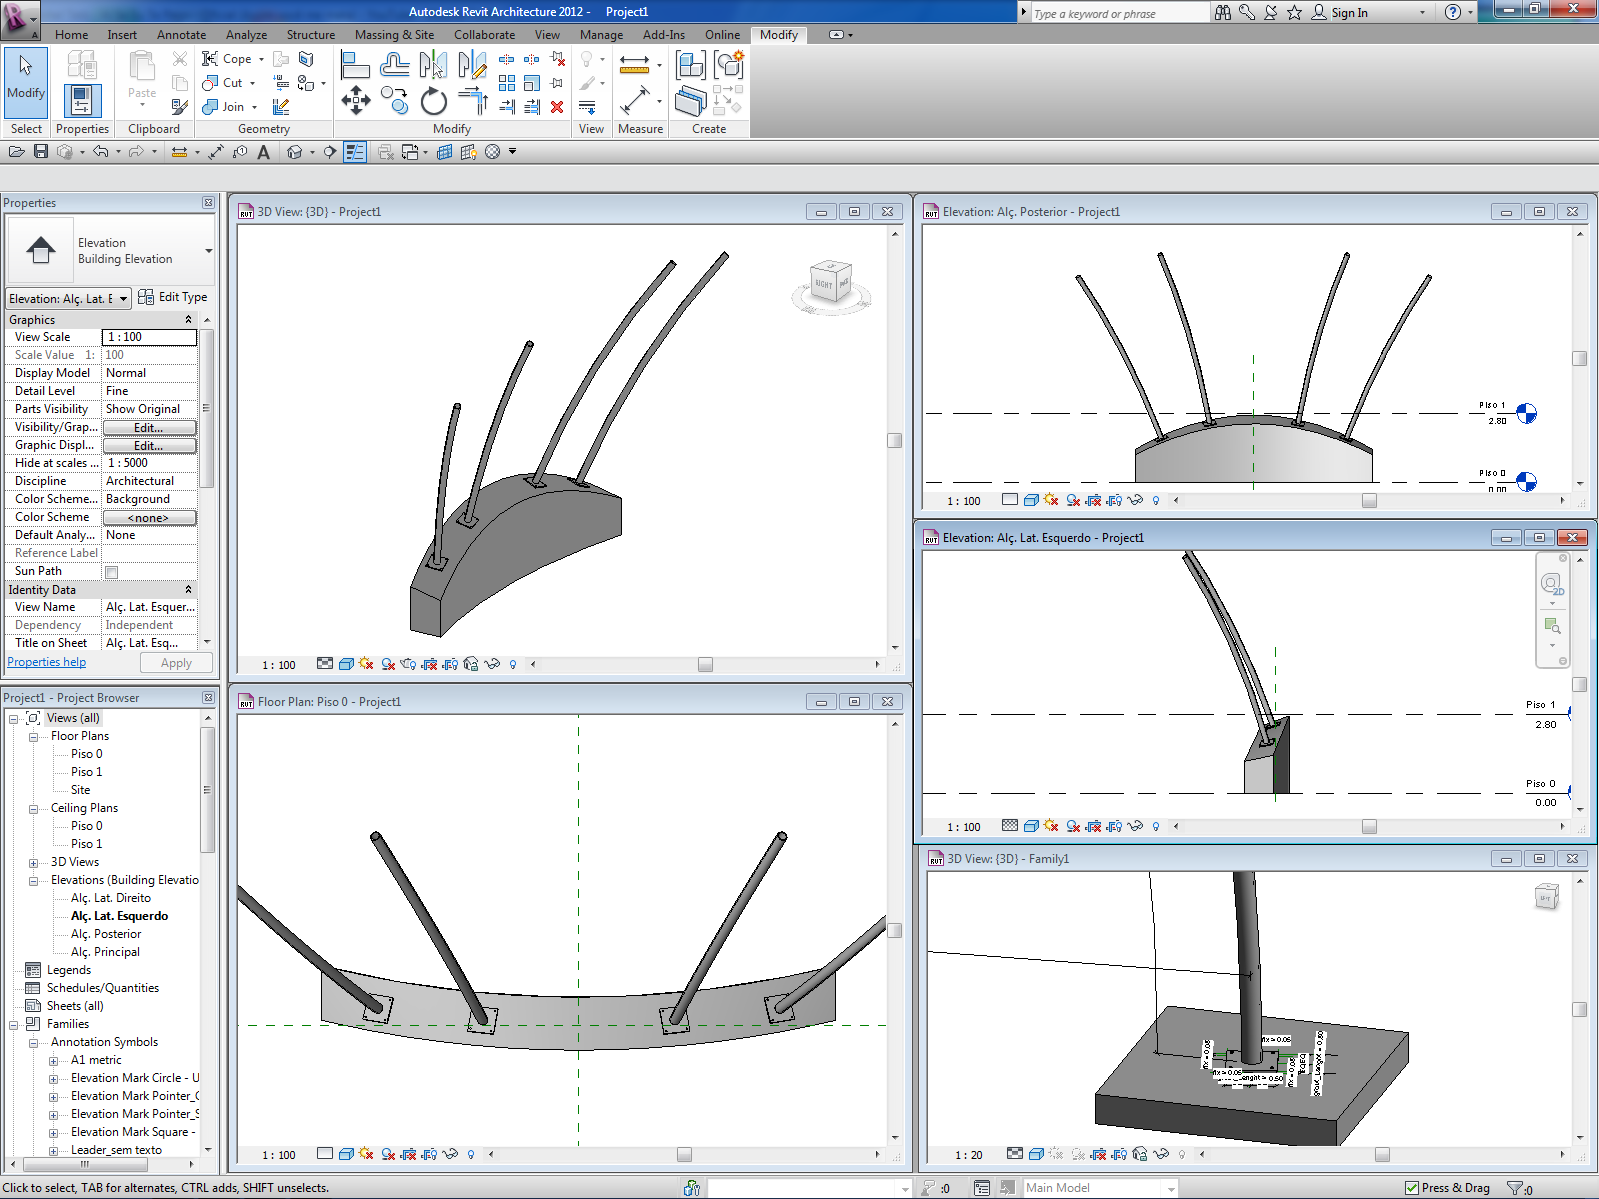
Task: Click the Align tool icon
Action: coord(355,66)
